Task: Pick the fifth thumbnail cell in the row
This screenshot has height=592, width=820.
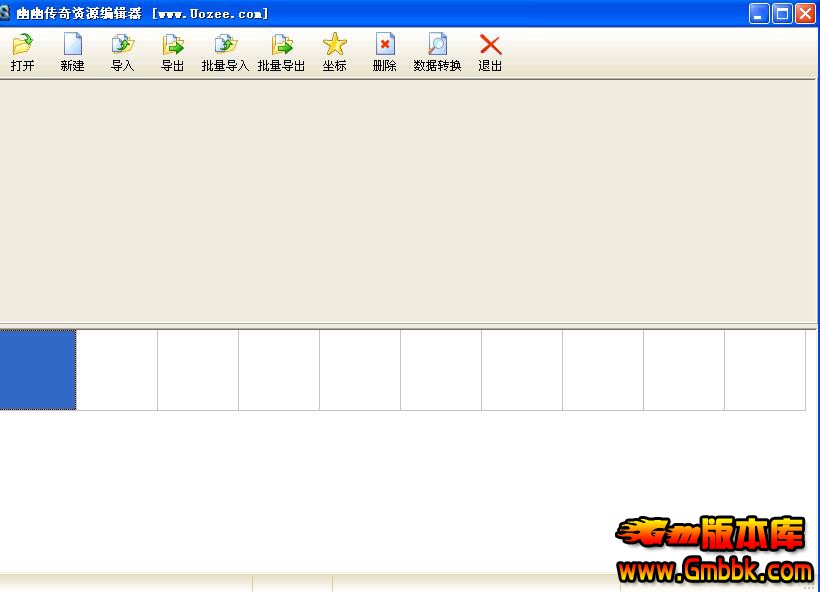Action: pos(360,370)
